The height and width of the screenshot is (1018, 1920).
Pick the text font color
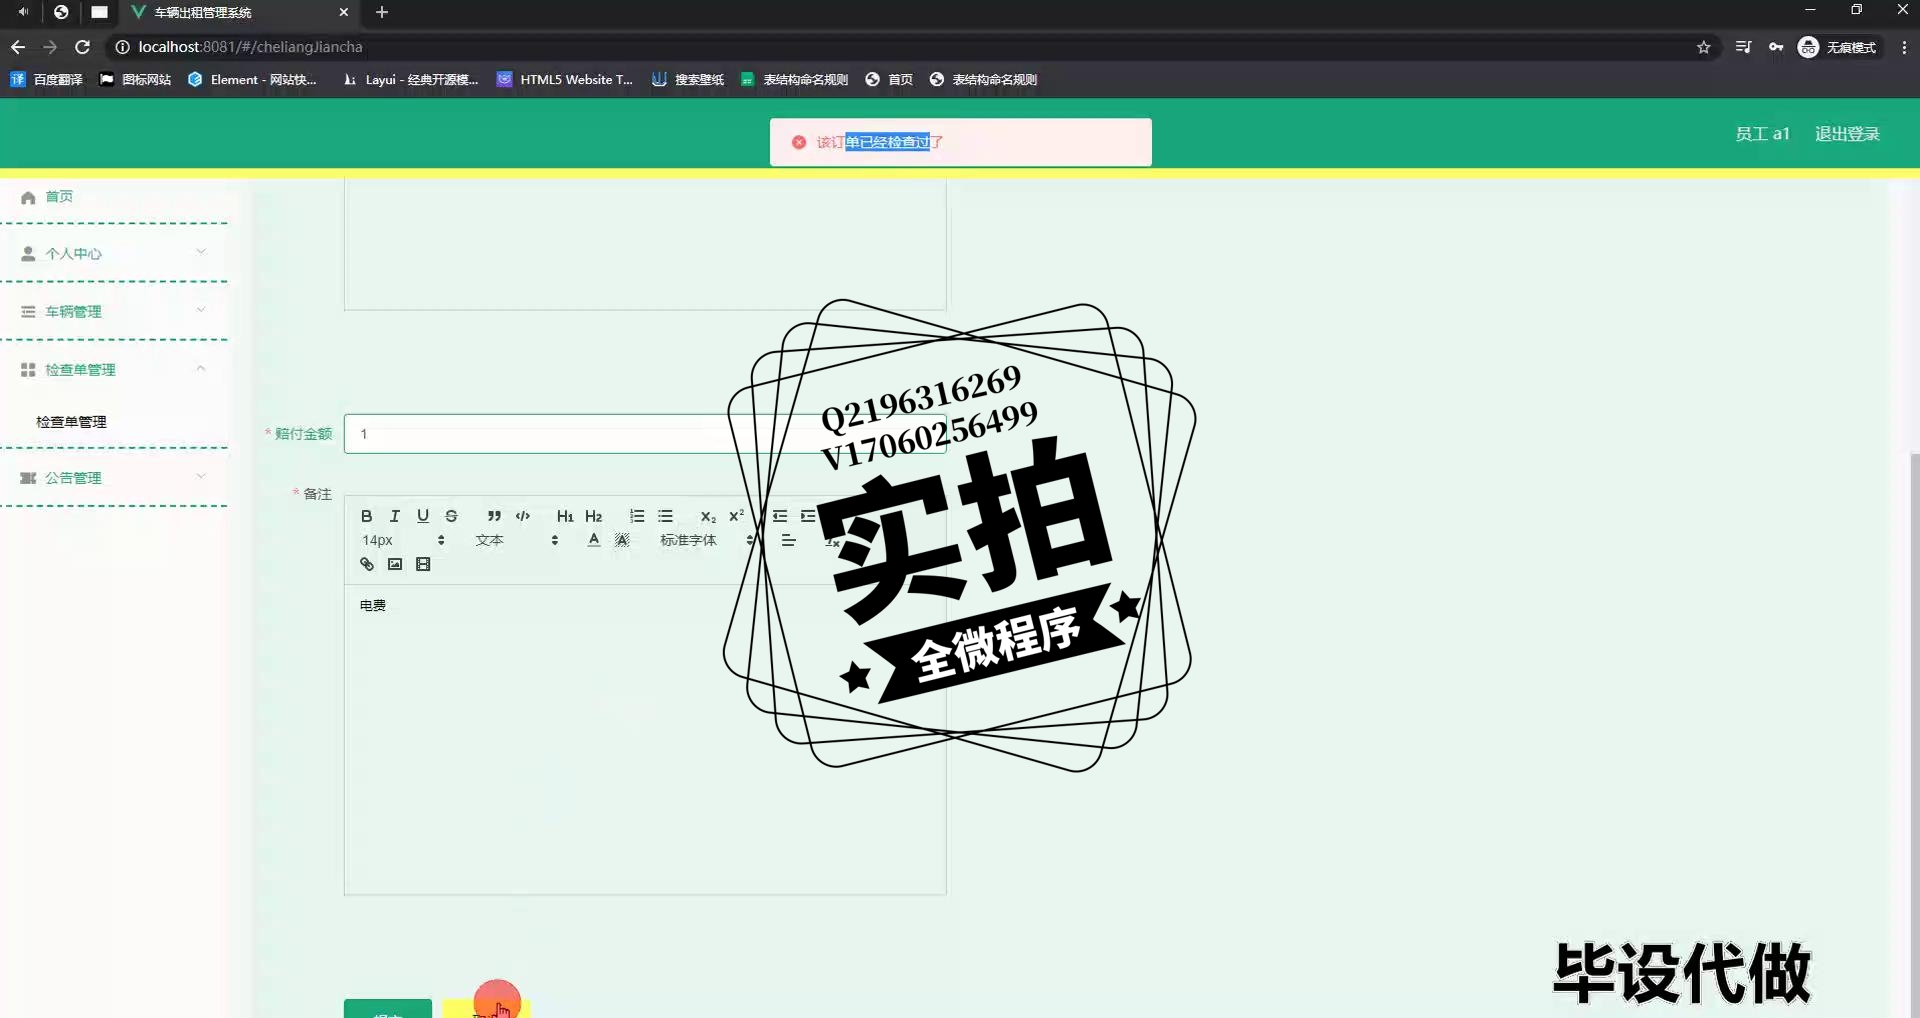tap(594, 540)
